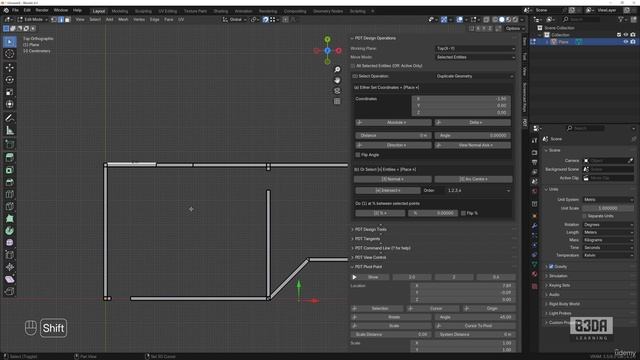Screen dimensions: 640x360
Task: Select the Select Box tool
Action: pos(9,42)
